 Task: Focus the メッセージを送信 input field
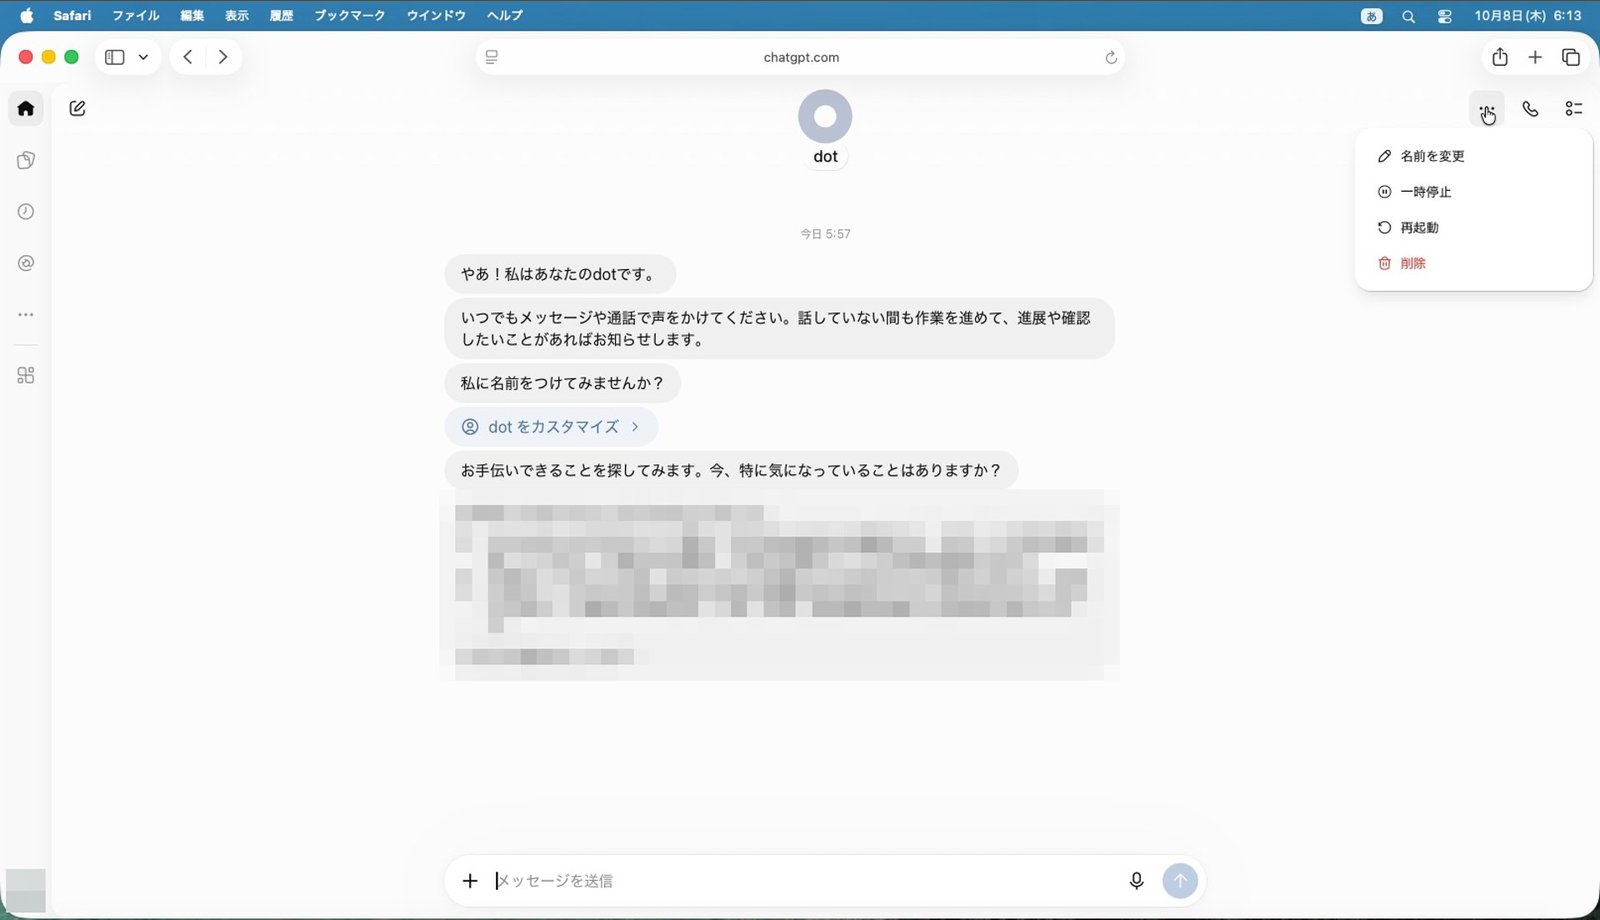(805, 880)
